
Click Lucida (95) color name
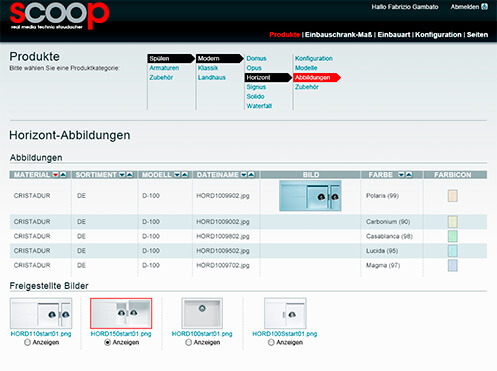tap(382, 251)
